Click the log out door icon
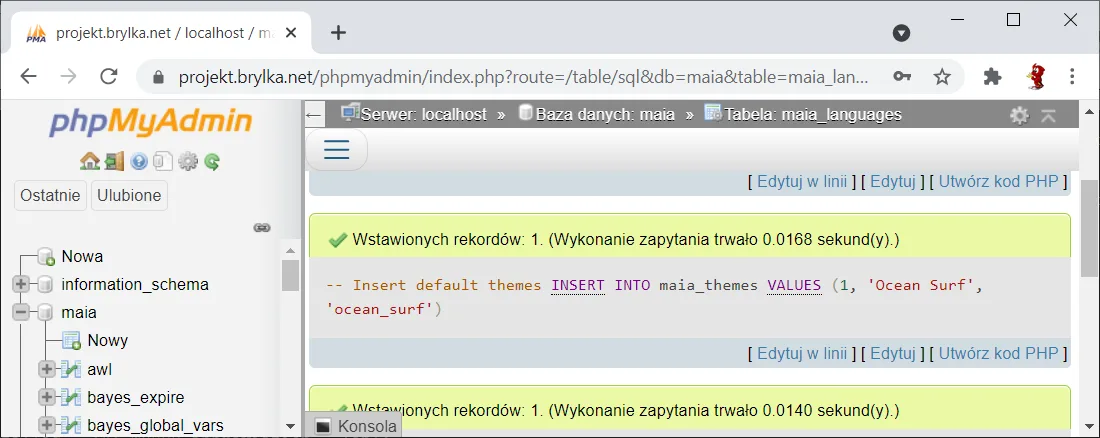 (114, 162)
